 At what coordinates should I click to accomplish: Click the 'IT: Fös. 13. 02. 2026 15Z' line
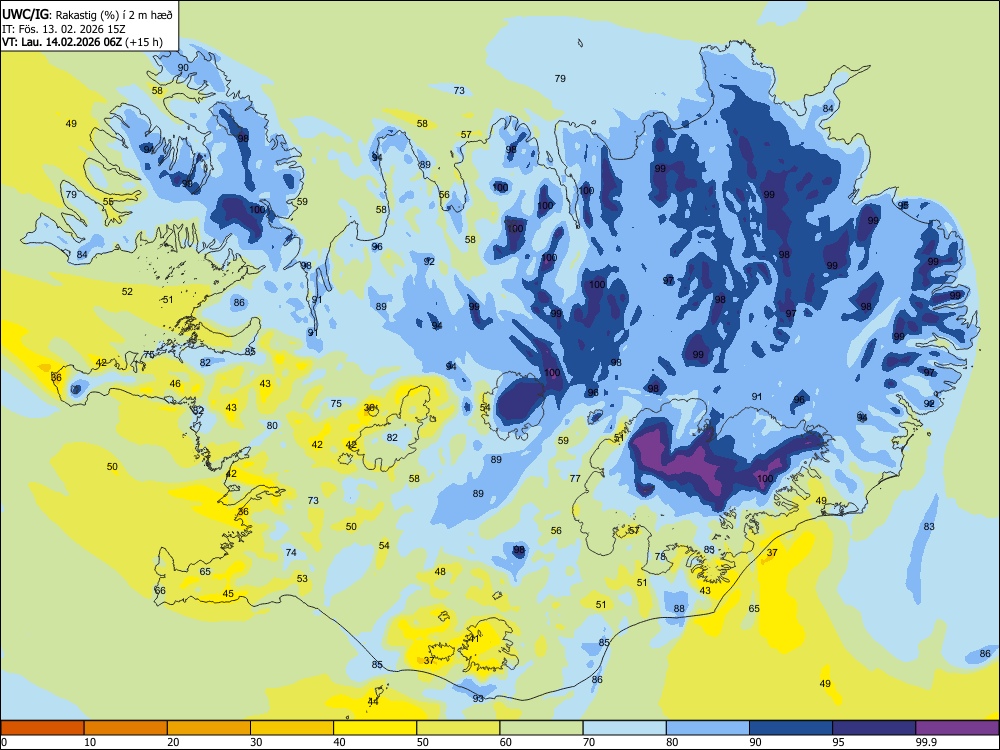click(64, 29)
